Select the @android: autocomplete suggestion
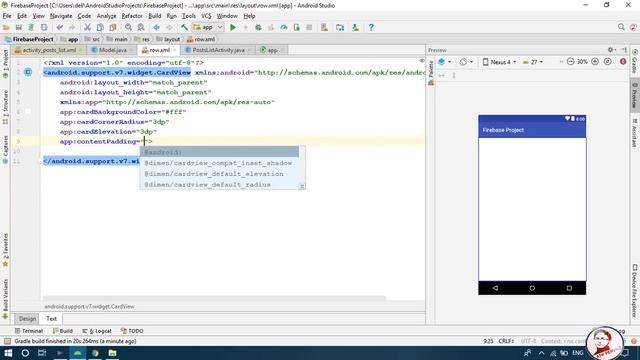 (220, 152)
